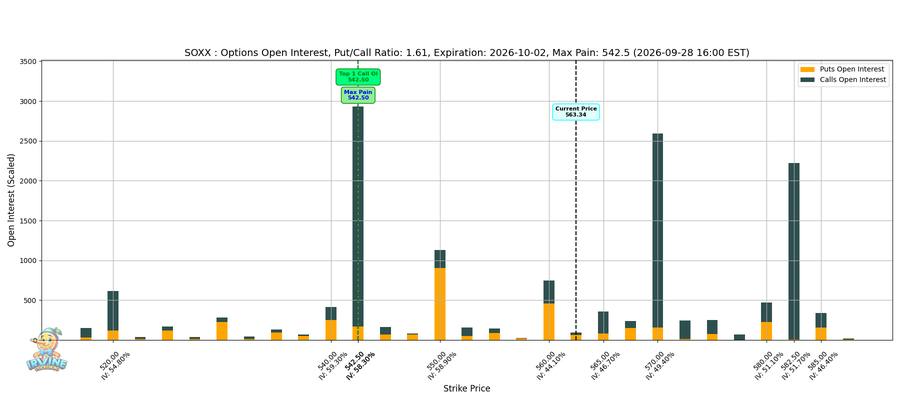
Task: Click the 3000 y-axis tick value
Action: click(30, 102)
